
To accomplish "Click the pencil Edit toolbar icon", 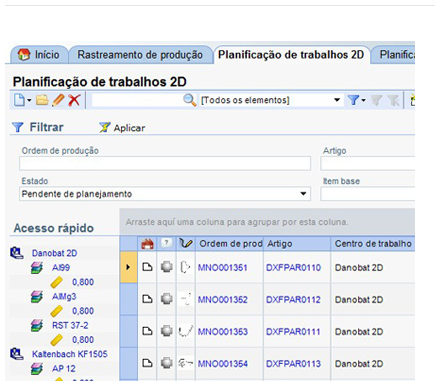I will pyautogui.click(x=58, y=100).
